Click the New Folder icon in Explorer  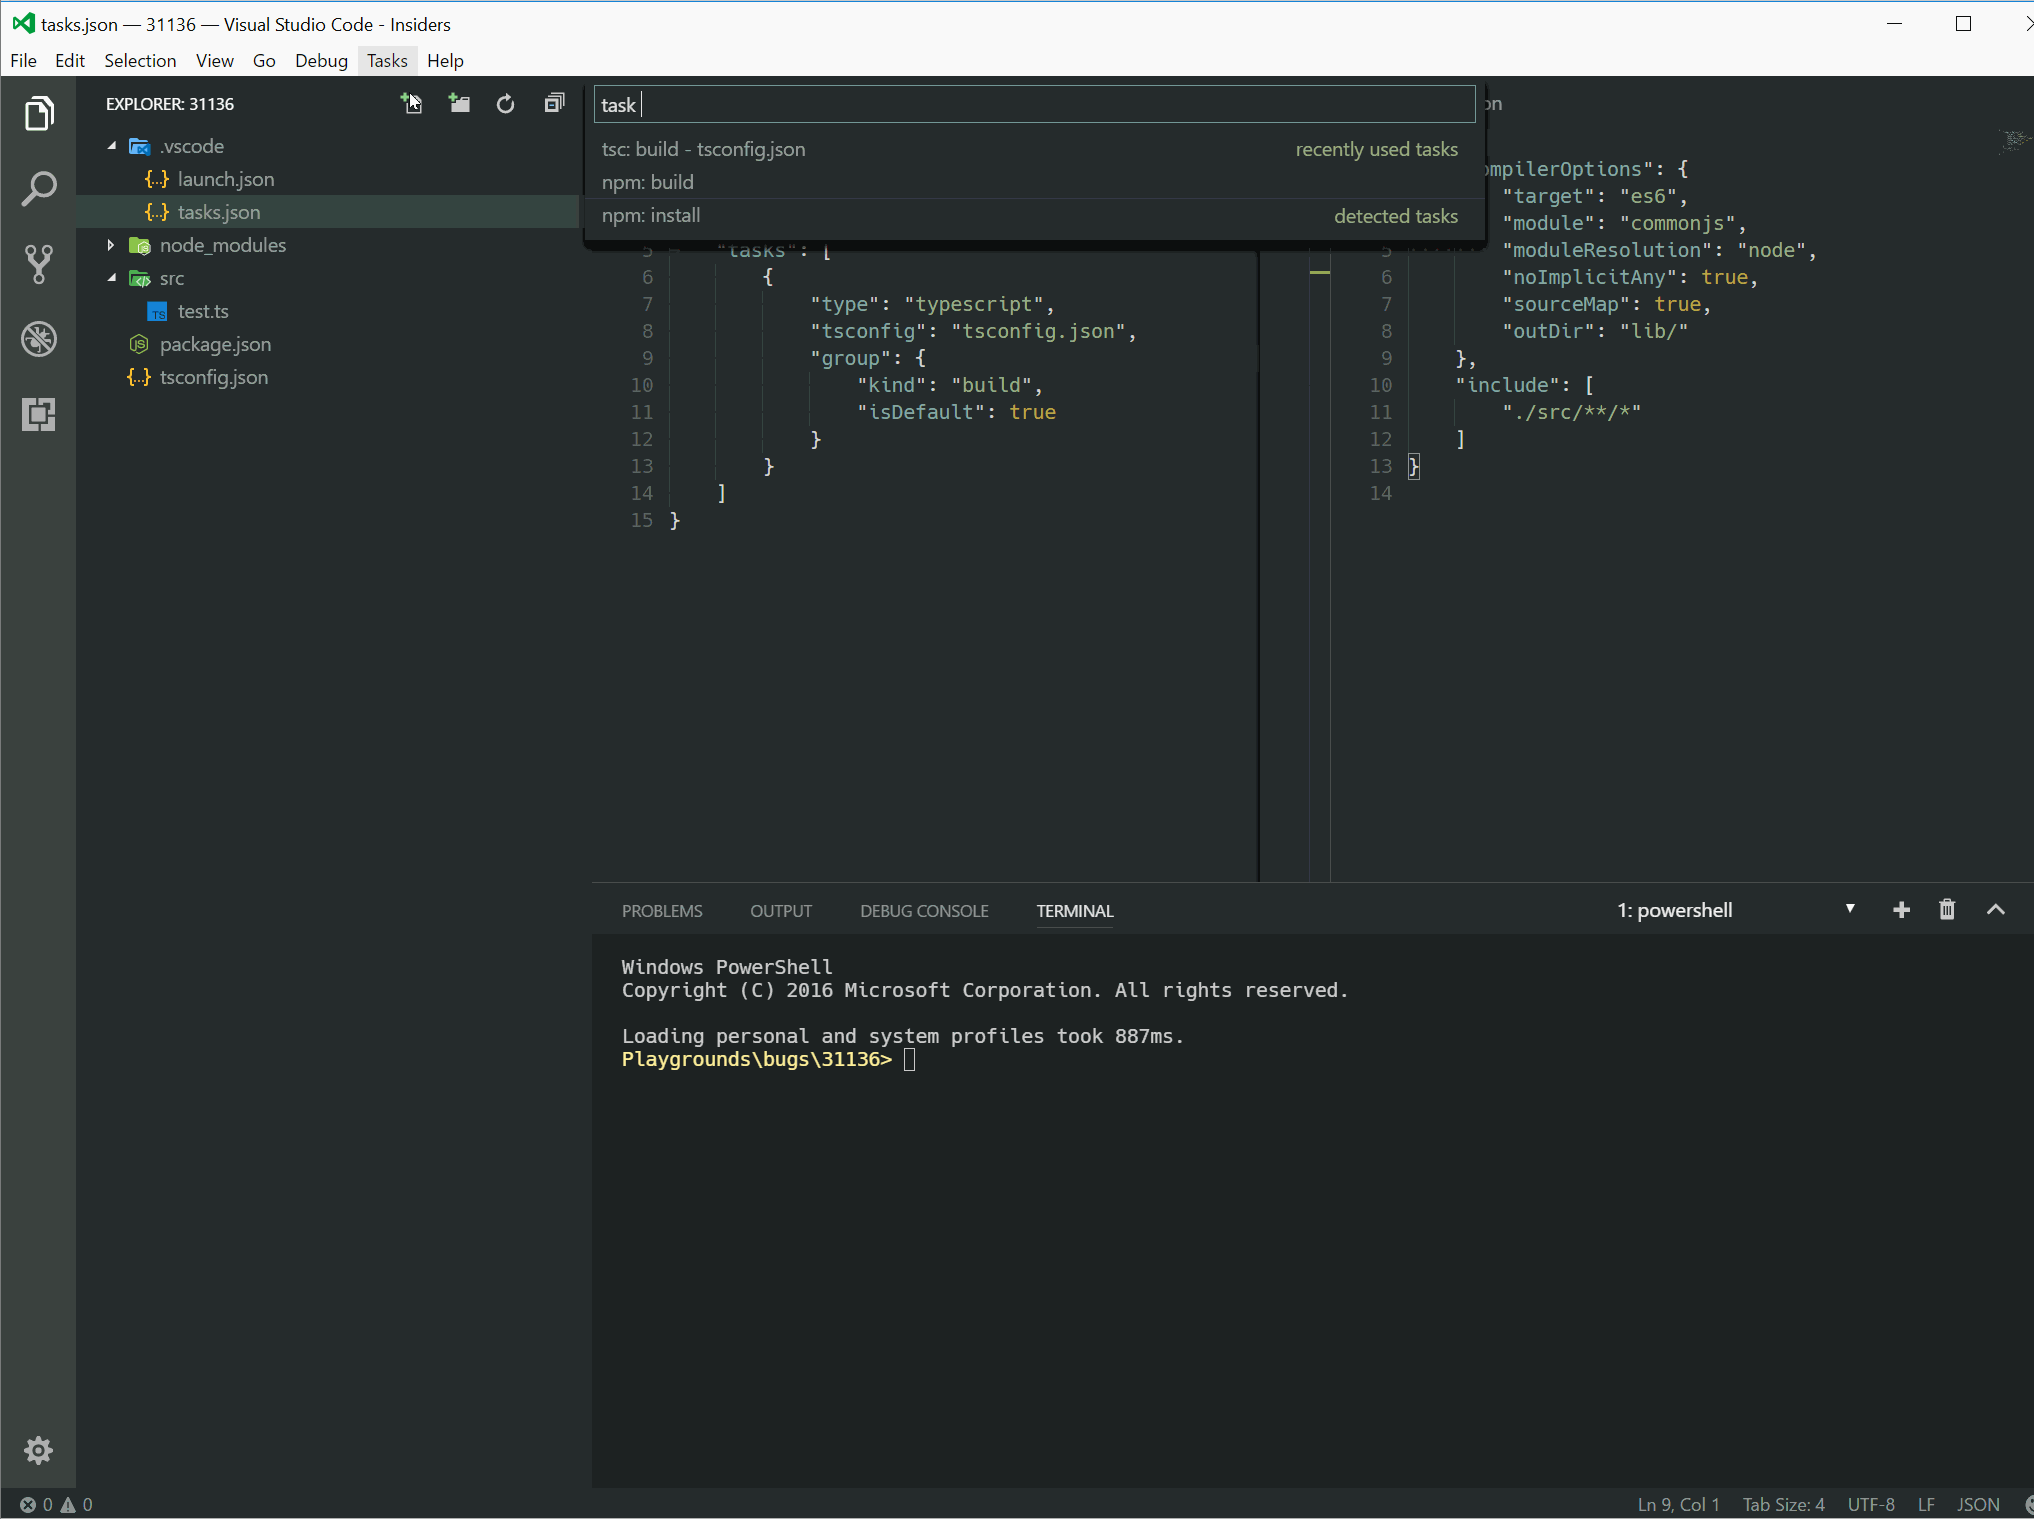pos(459,103)
